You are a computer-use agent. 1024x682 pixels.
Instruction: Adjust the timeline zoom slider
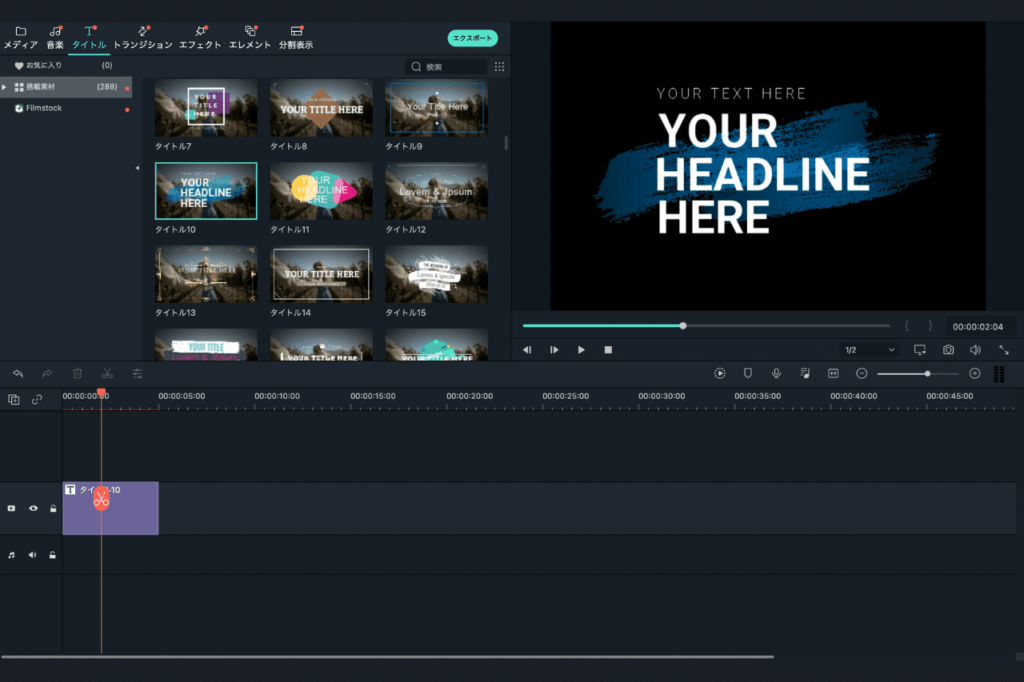point(918,374)
